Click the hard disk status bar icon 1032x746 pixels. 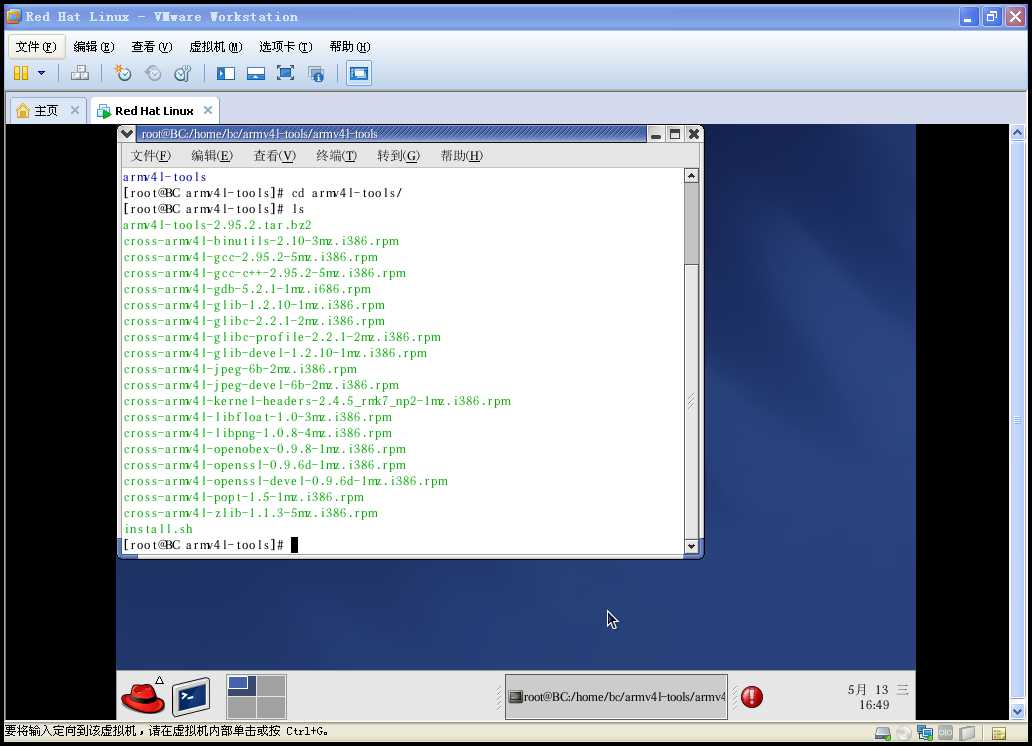tap(883, 733)
